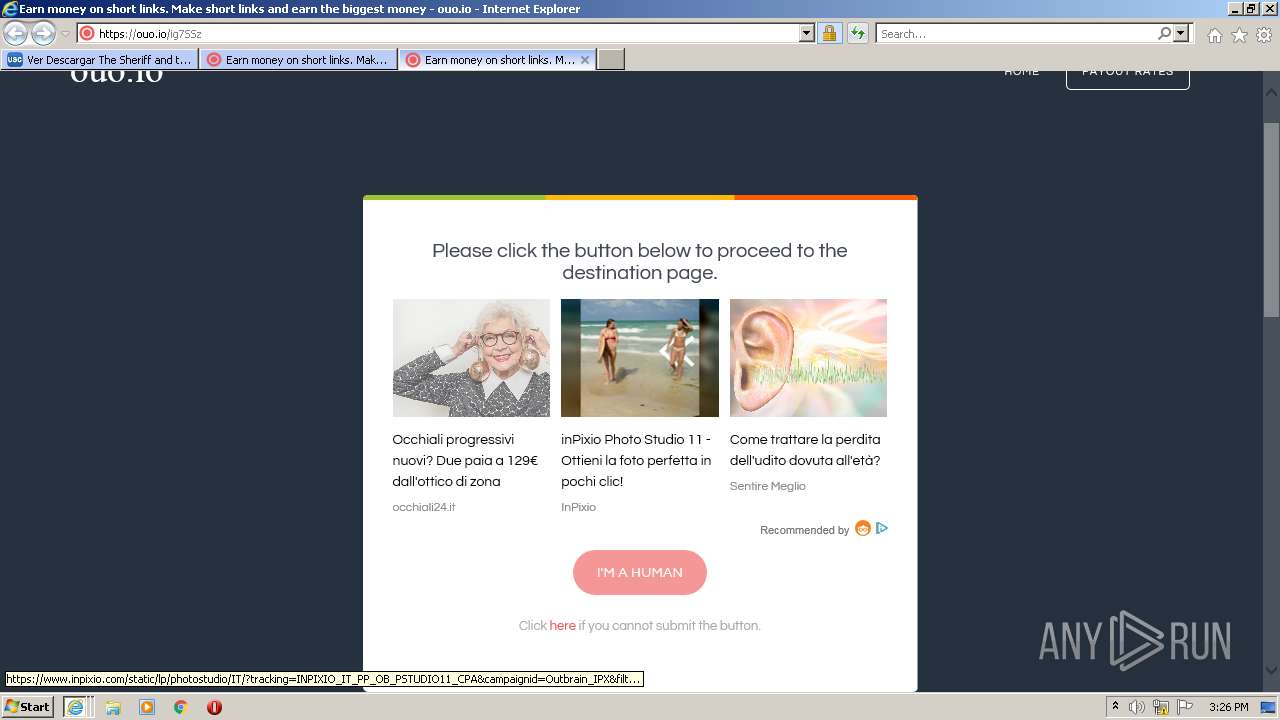Minimize the Internet Explorer window
The image size is (1280, 720).
click(x=1234, y=9)
